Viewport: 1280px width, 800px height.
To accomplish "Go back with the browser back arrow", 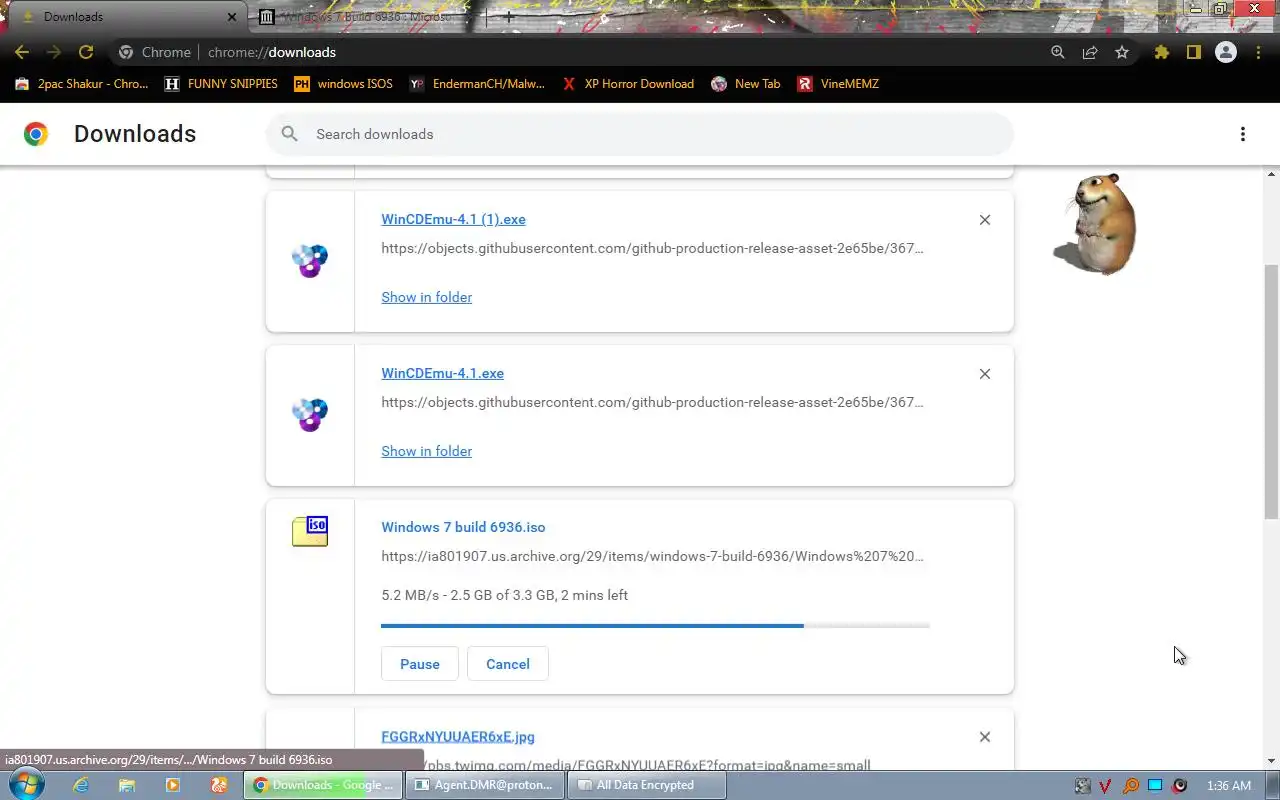I will 22,52.
